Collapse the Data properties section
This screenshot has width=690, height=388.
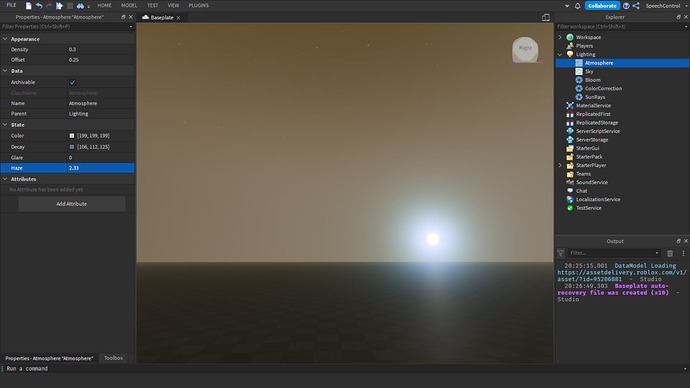pos(5,71)
